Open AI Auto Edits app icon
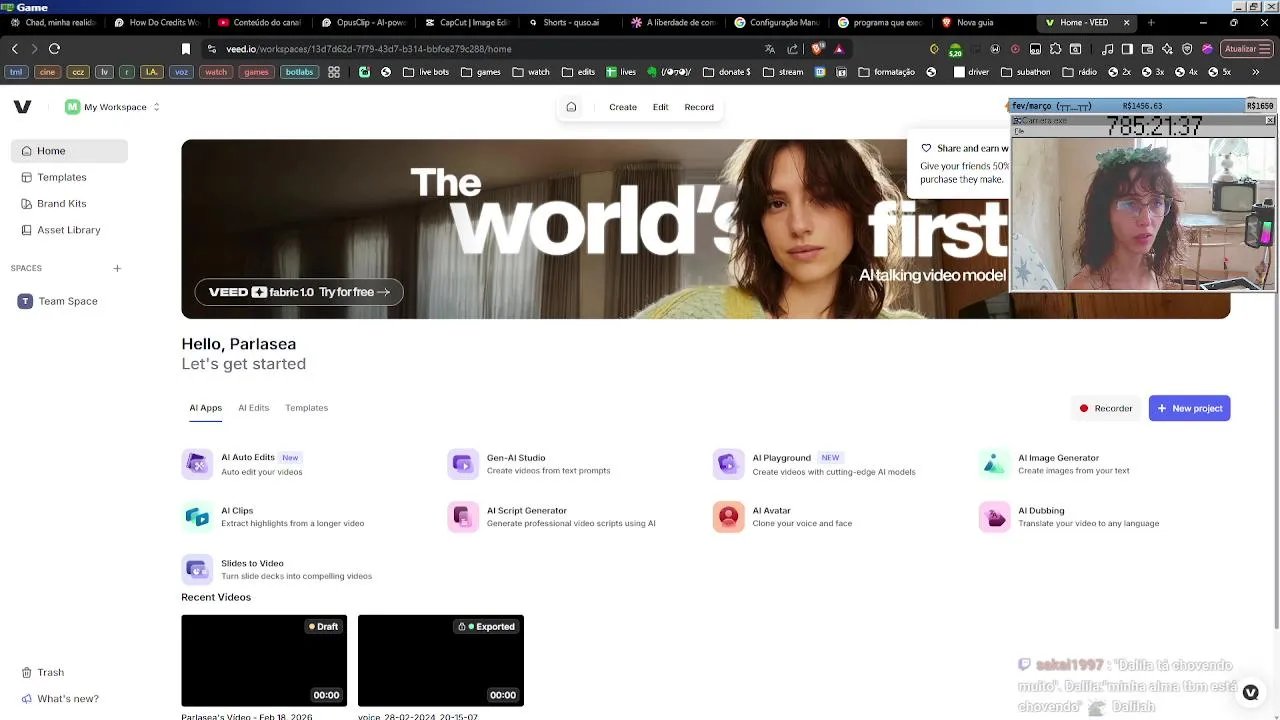Image resolution: width=1280 pixels, height=720 pixels. (197, 464)
